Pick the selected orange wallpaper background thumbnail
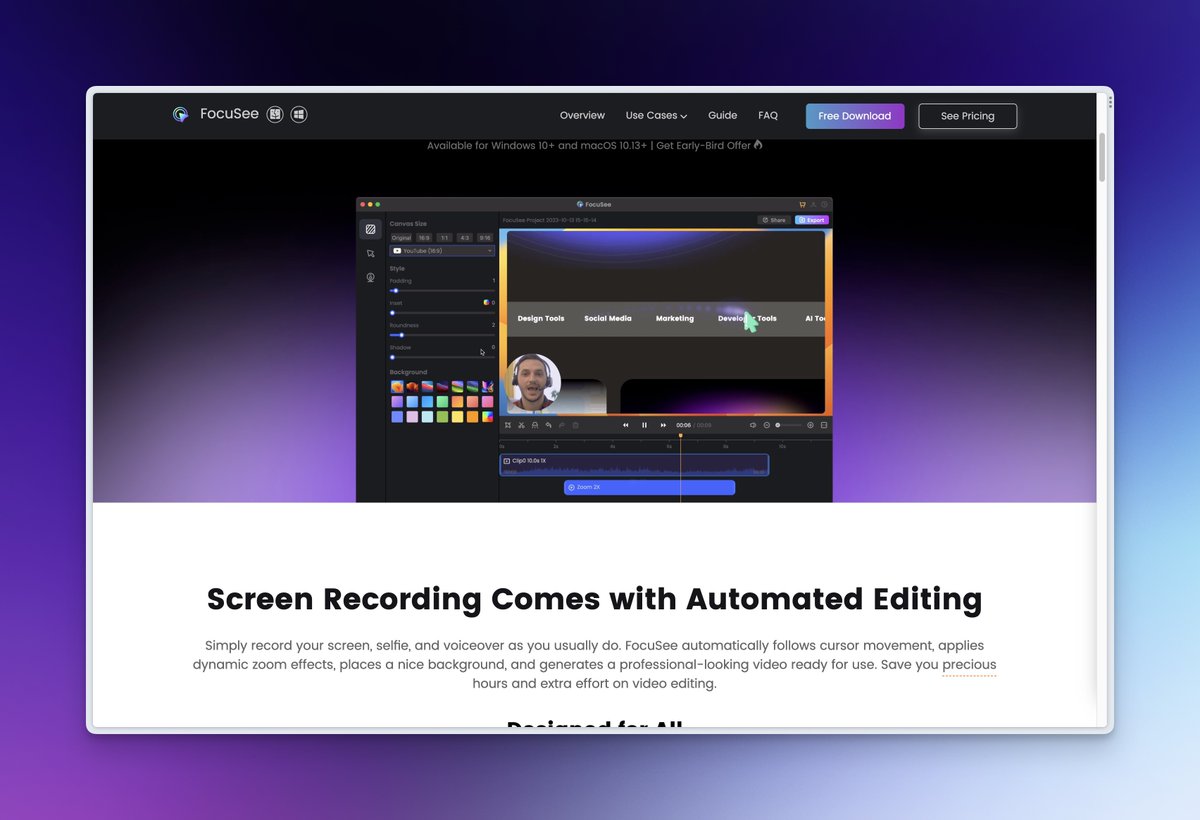 tap(397, 386)
